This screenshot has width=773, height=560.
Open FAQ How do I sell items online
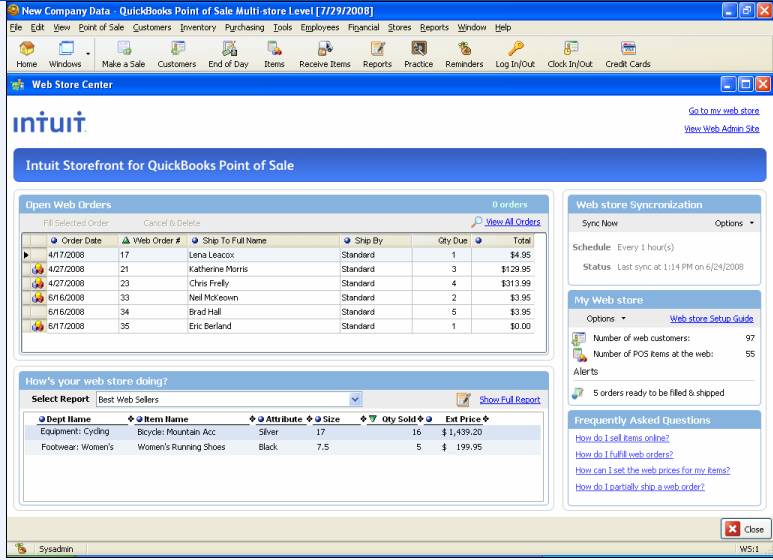(x=622, y=438)
